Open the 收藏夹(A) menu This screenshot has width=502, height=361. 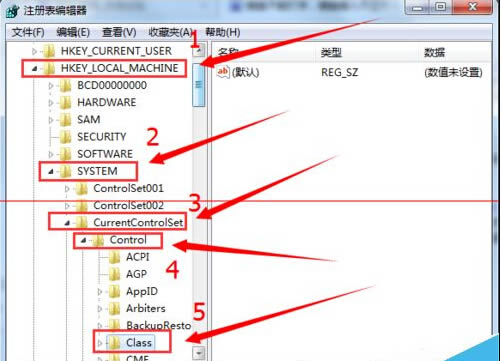click(171, 33)
